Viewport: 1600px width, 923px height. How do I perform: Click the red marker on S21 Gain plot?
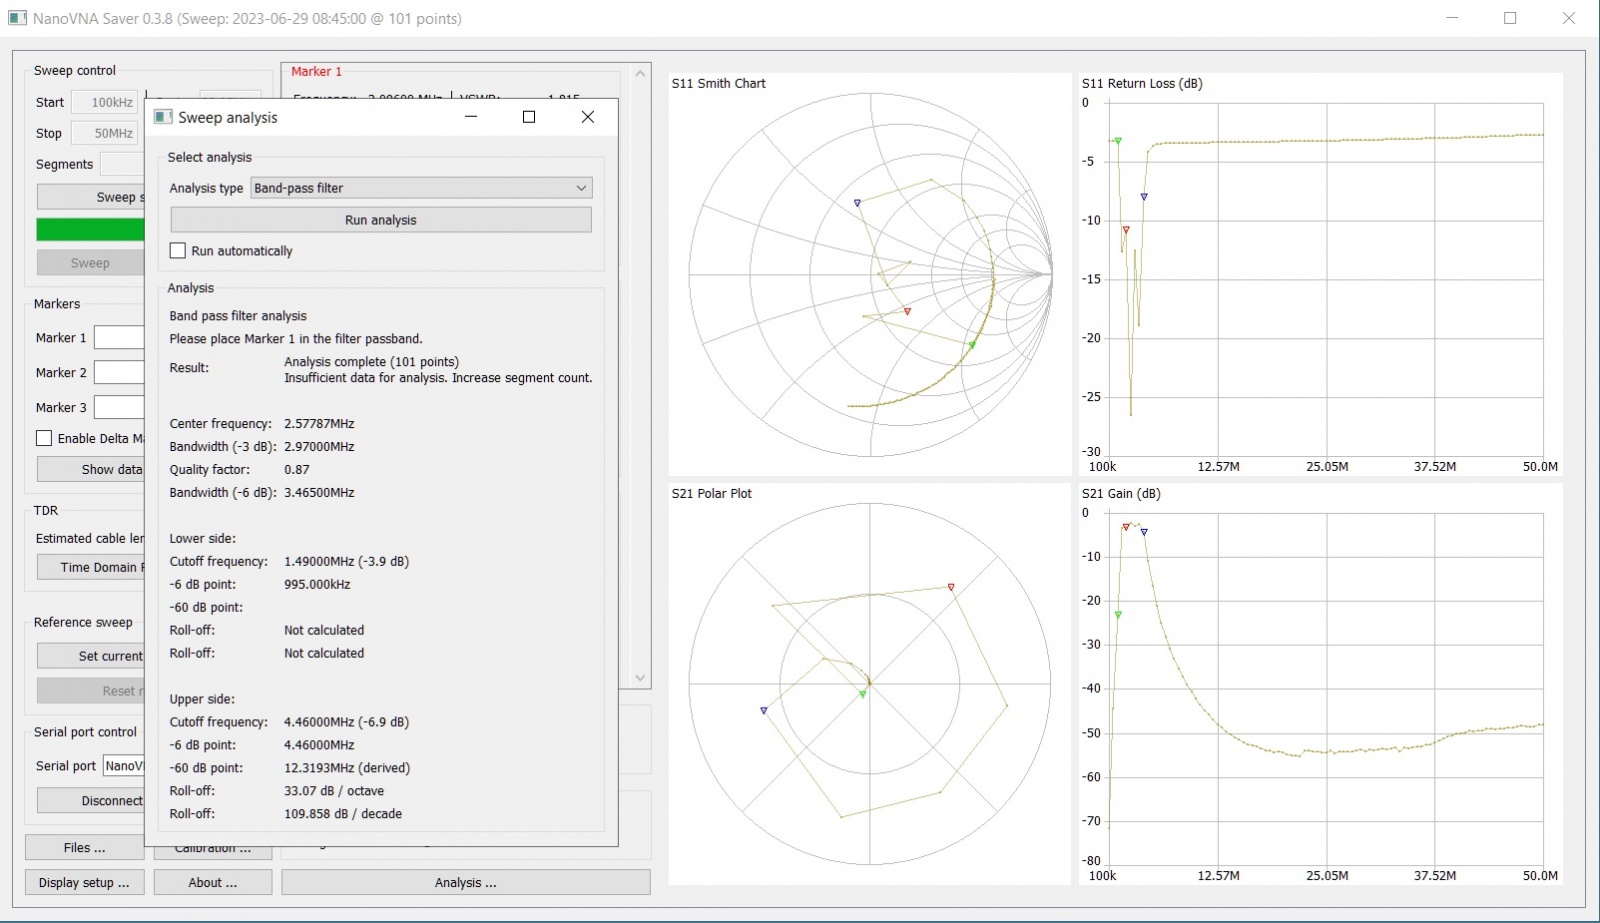1126,527
